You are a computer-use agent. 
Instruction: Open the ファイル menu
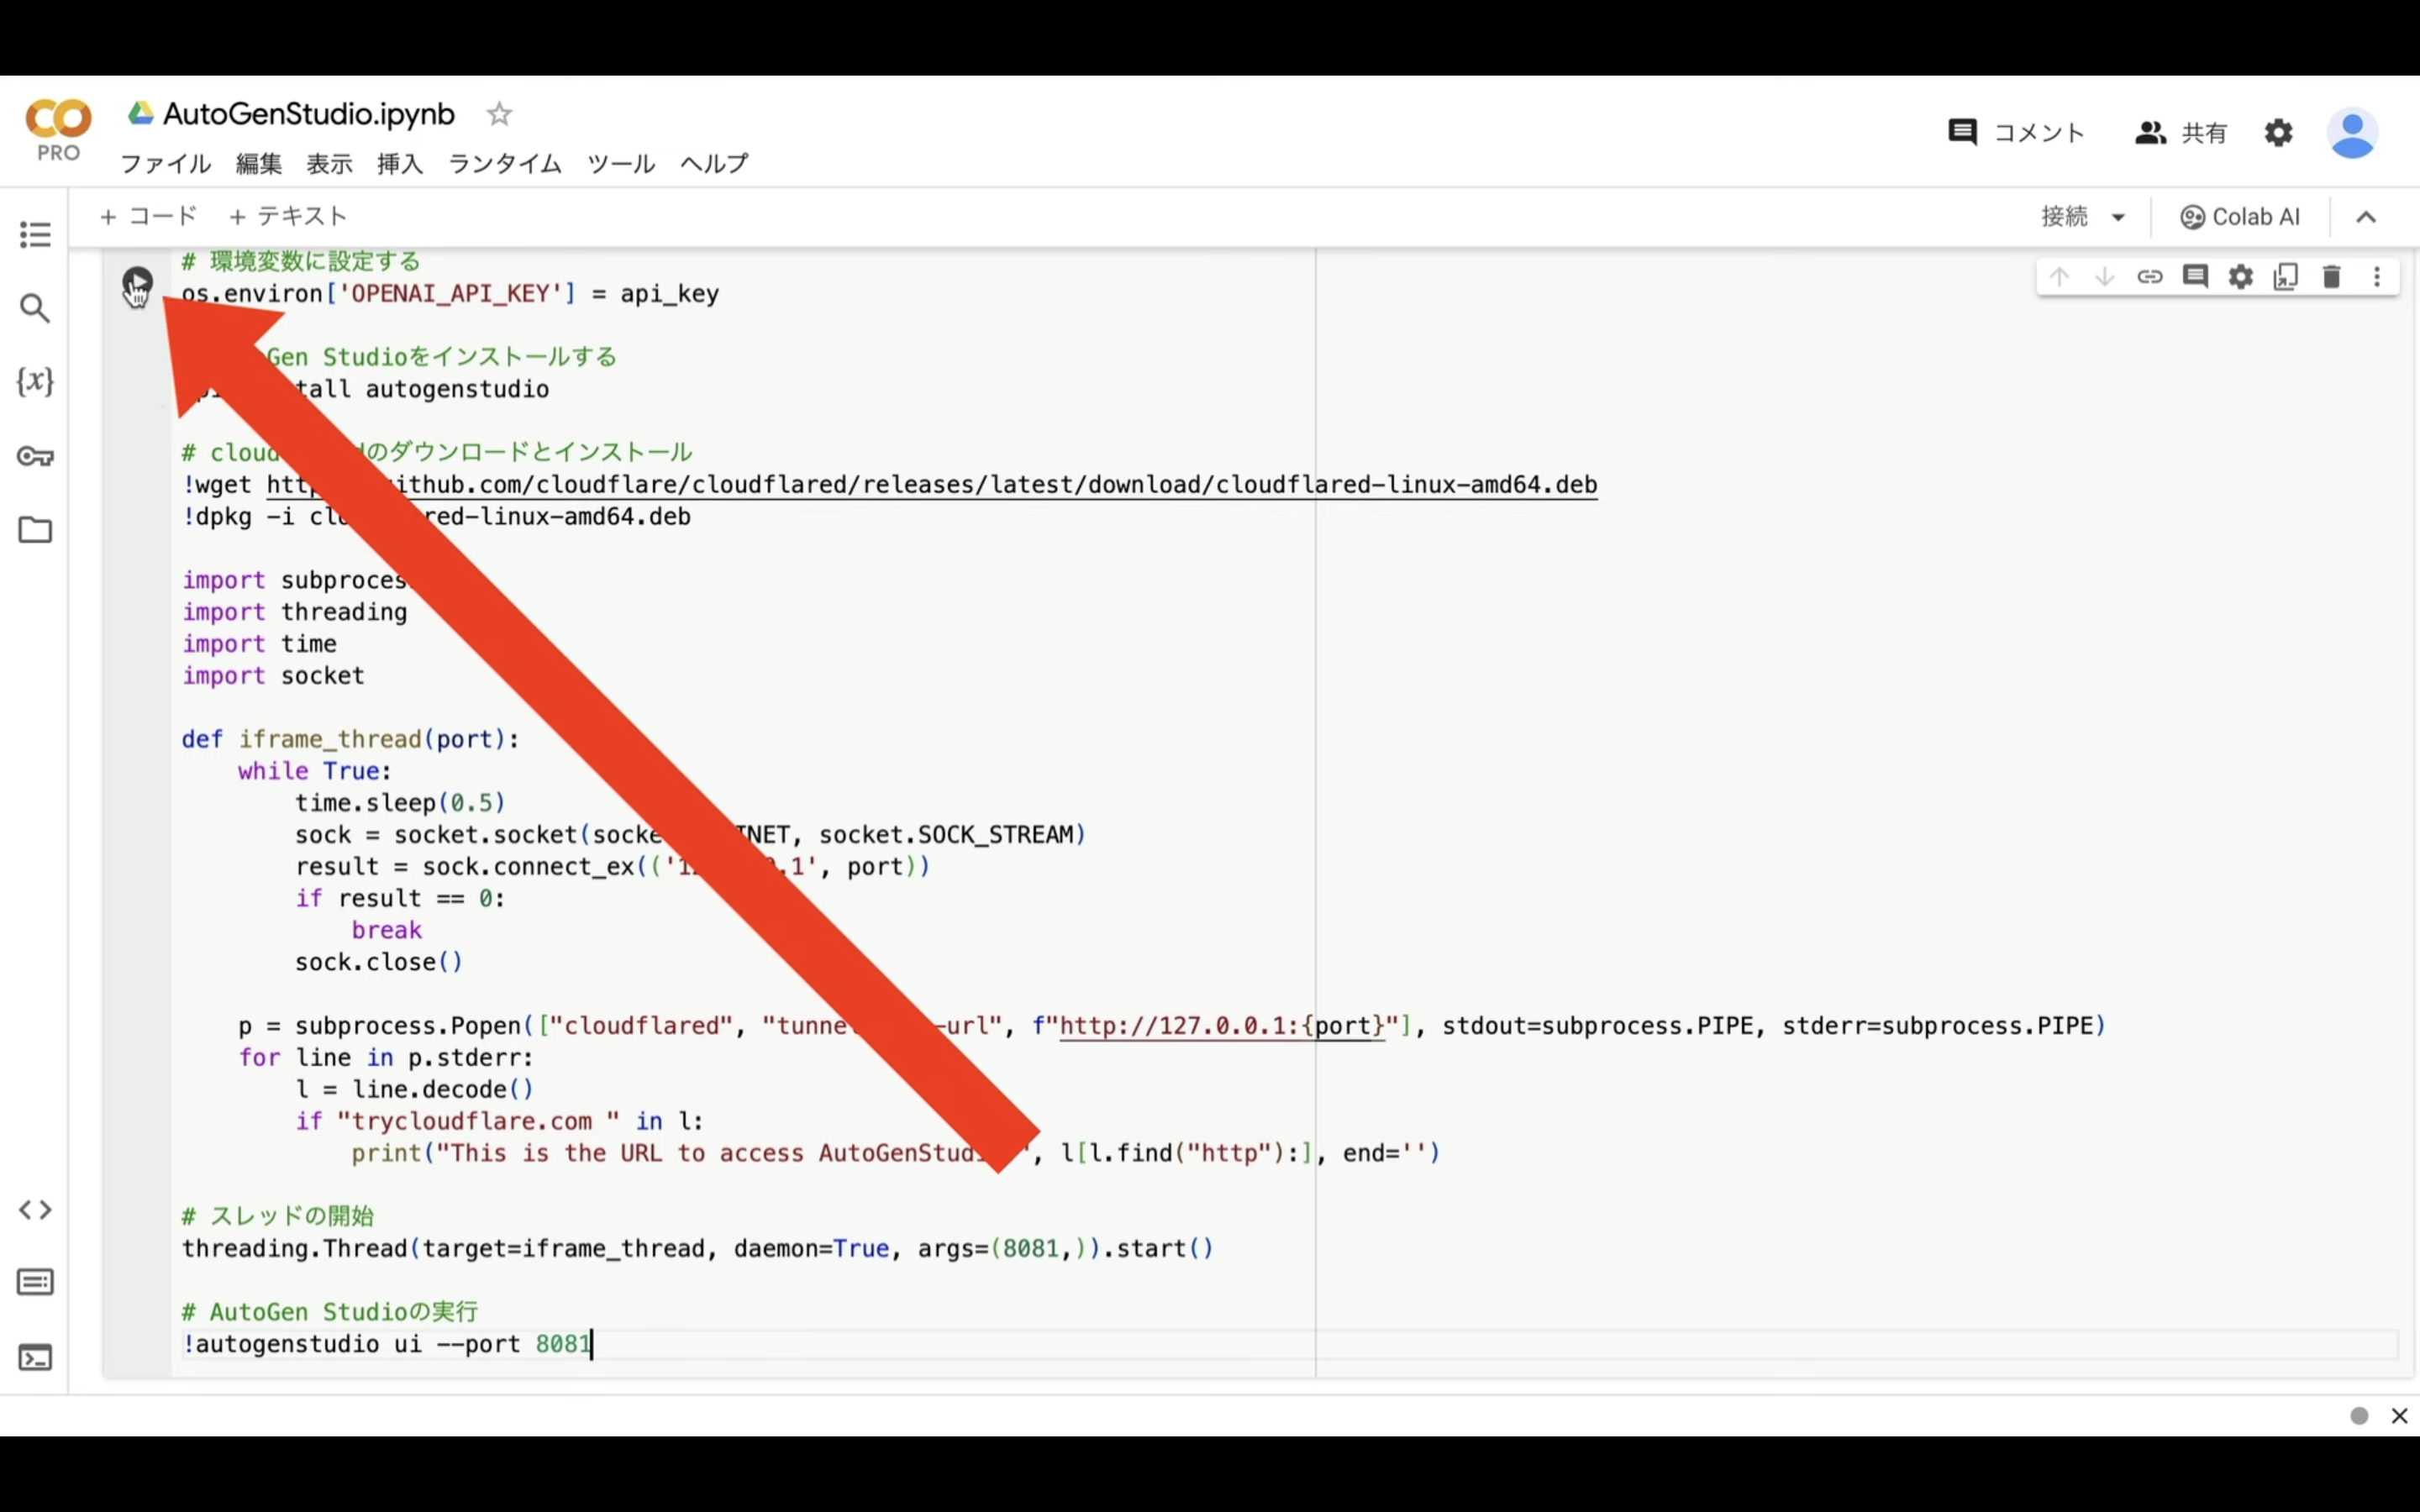(166, 163)
